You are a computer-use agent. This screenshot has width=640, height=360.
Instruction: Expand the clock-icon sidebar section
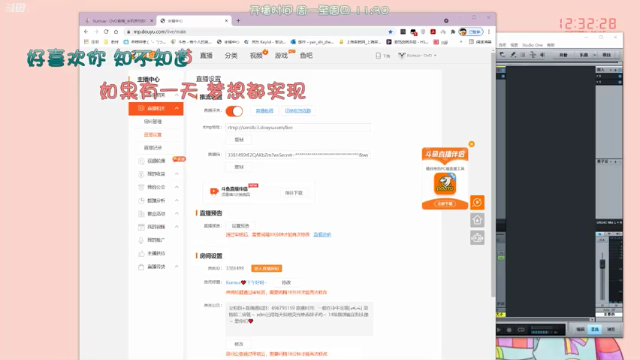point(177,200)
